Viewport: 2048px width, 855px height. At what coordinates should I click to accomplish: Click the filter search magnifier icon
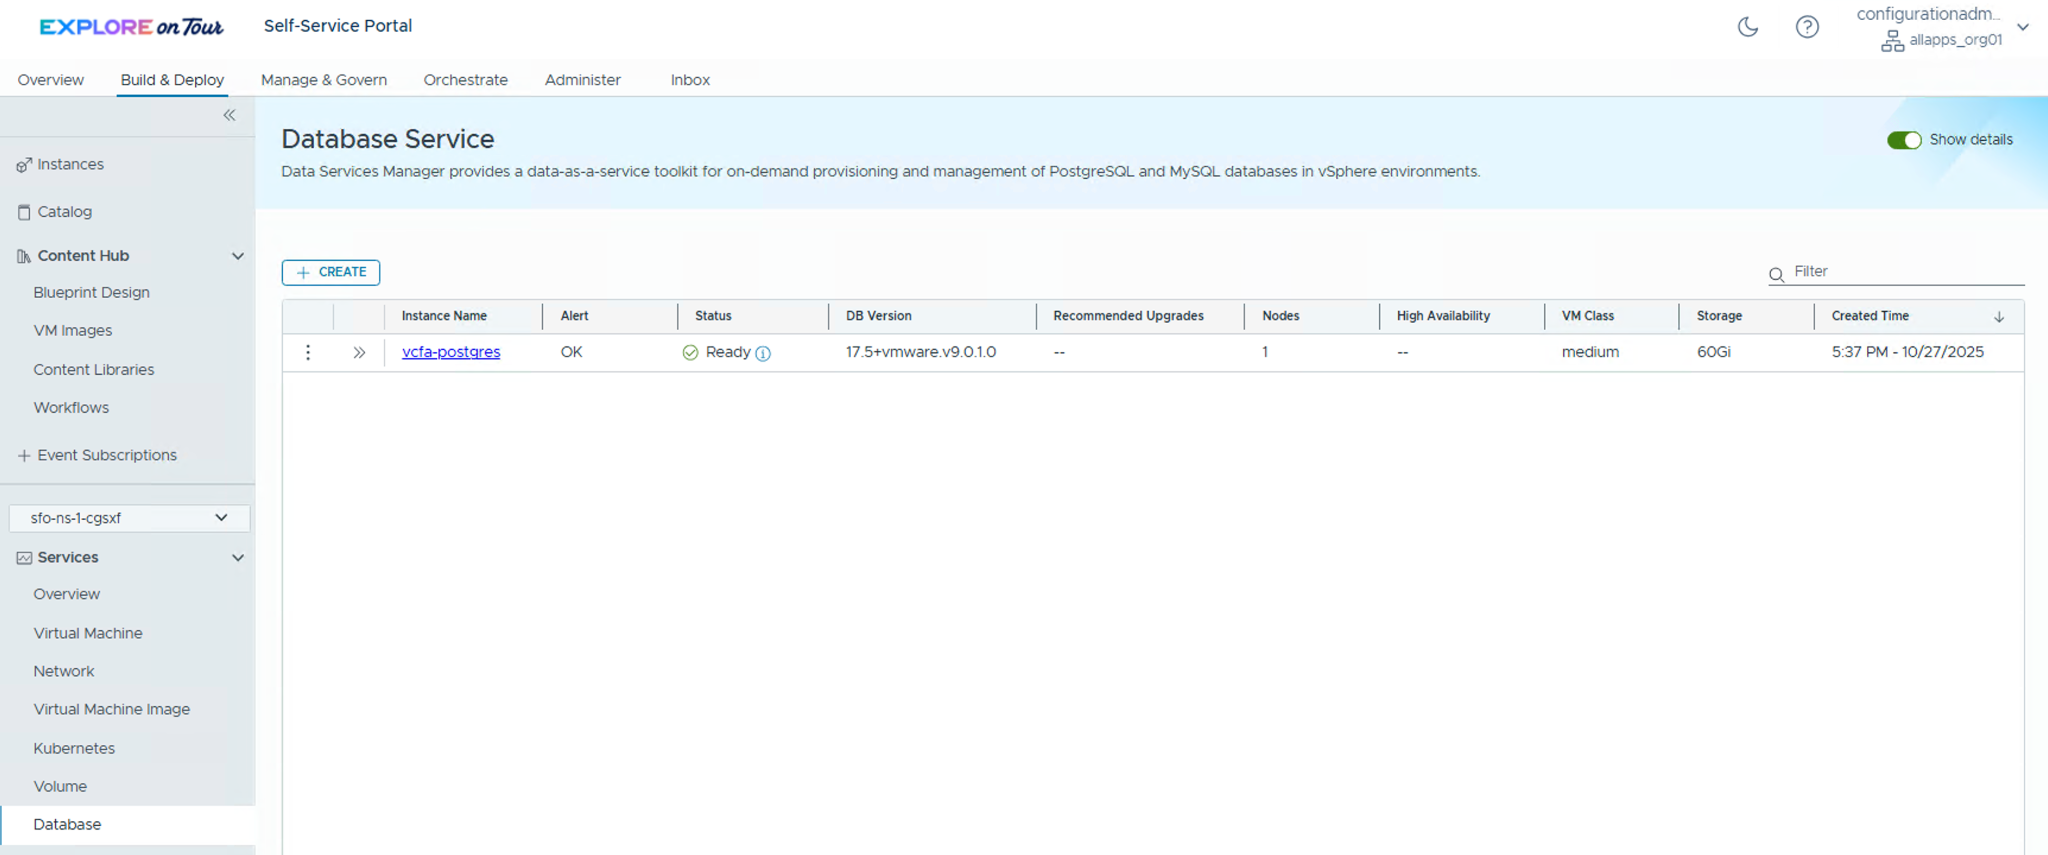(x=1776, y=274)
